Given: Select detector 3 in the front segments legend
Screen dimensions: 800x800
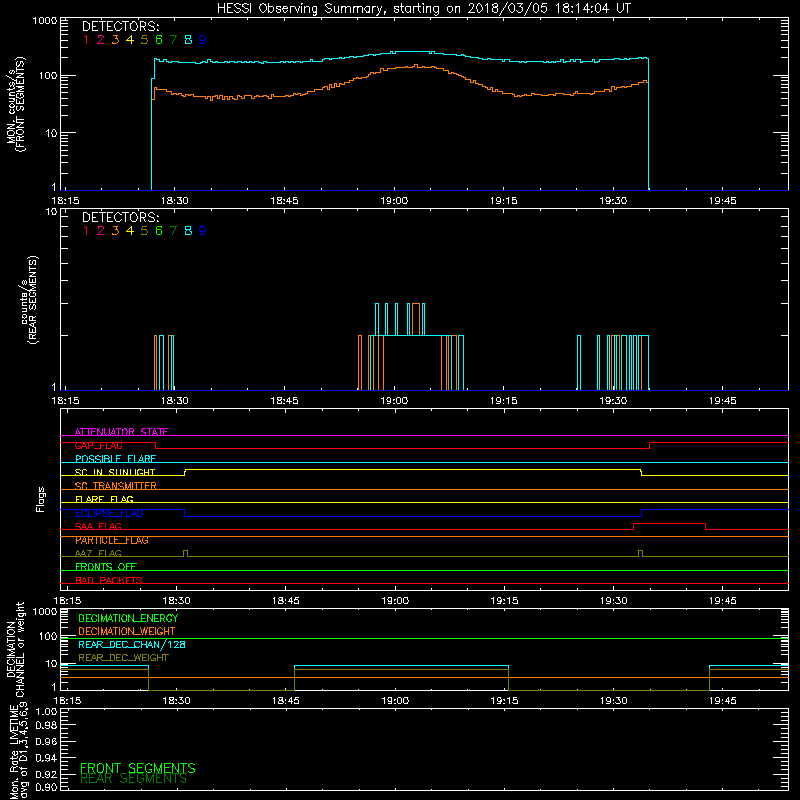Looking at the screenshot, I should point(115,40).
